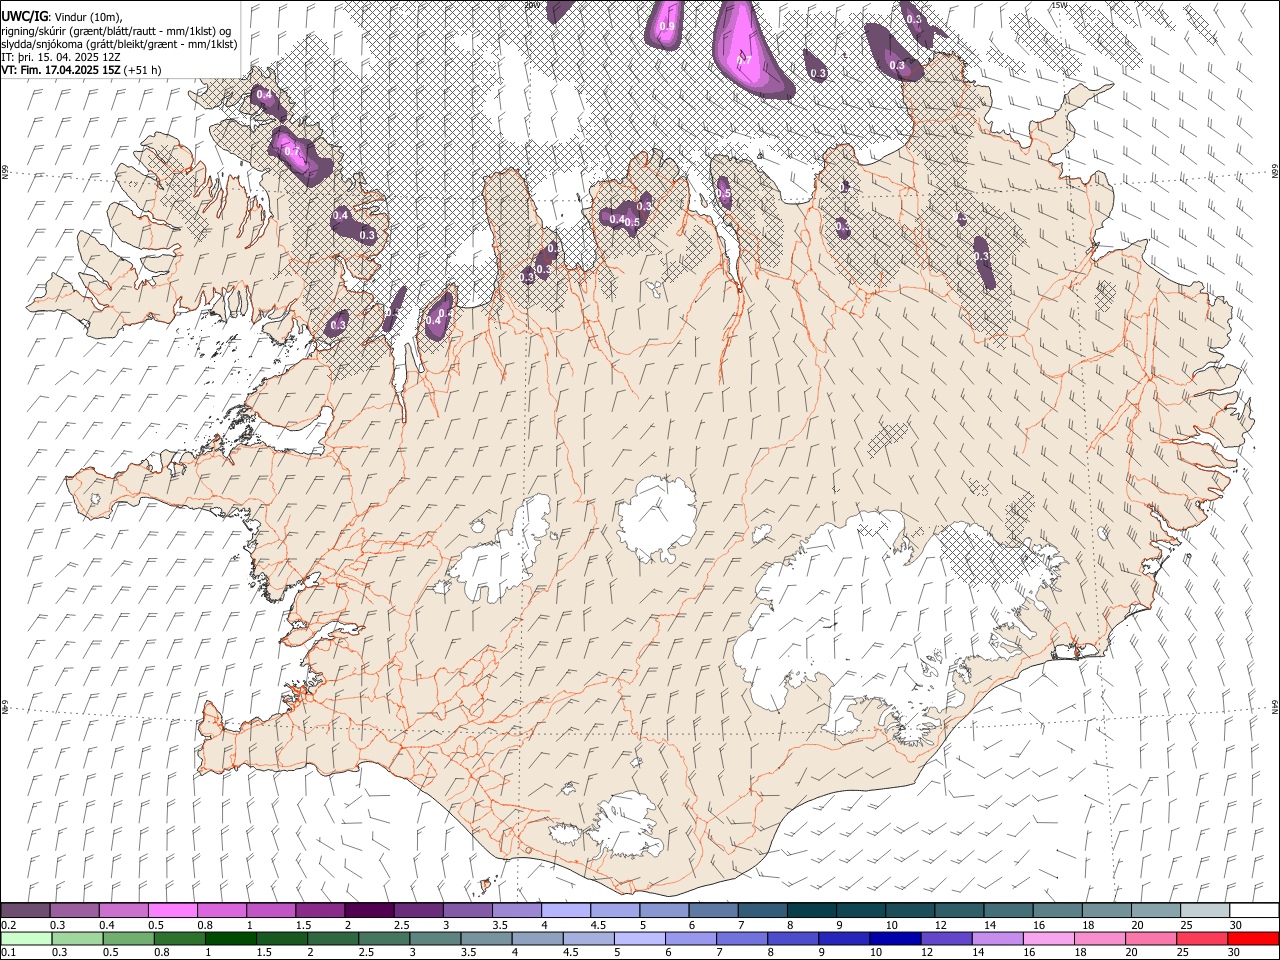Click the round Hofsjökull glacier in central Iceland
This screenshot has width=1280, height=960.
coord(657,517)
